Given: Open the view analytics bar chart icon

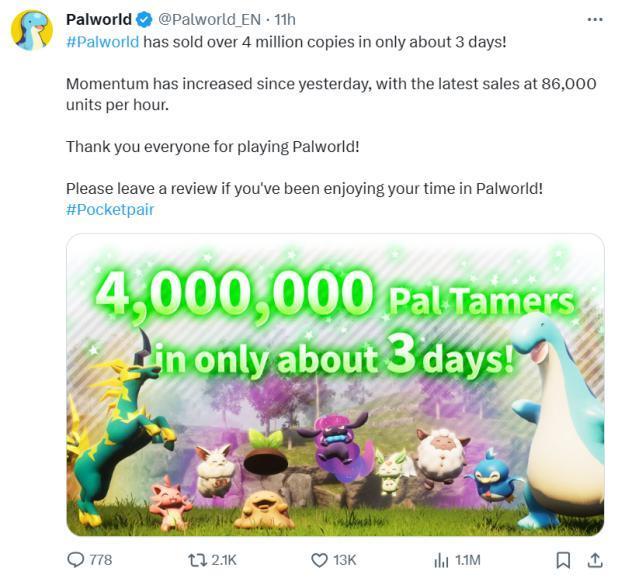Looking at the screenshot, I should [441, 560].
